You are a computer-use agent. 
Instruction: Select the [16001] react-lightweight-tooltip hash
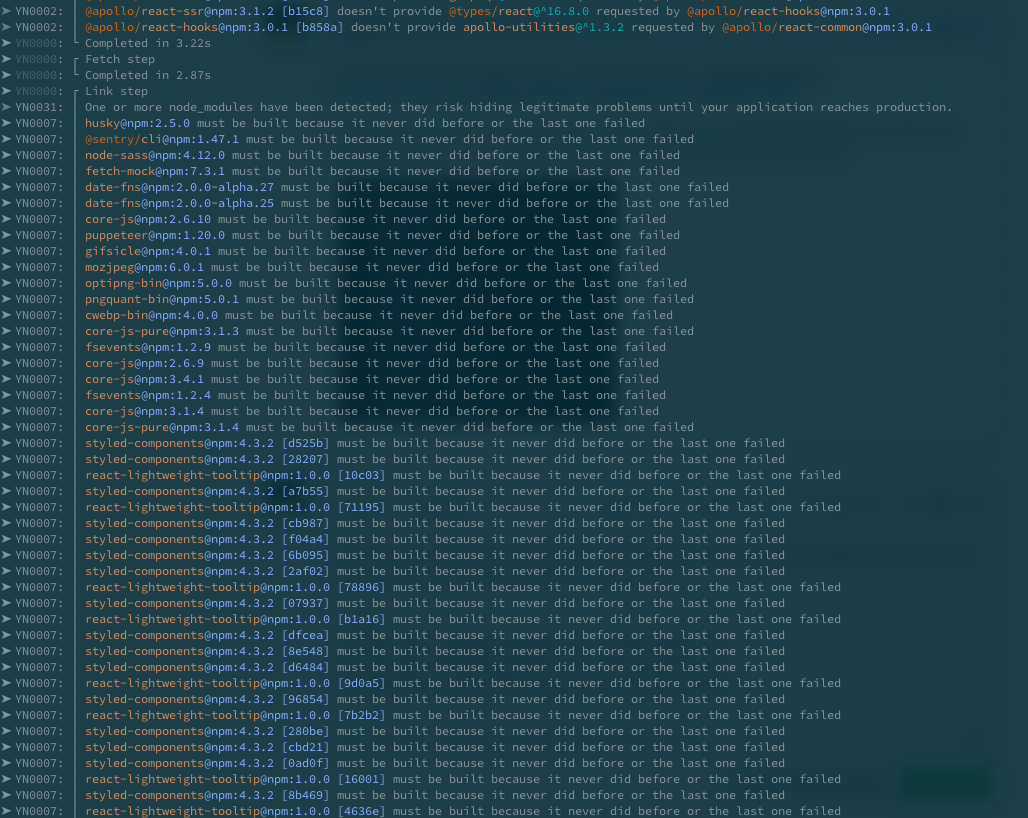pos(361,779)
